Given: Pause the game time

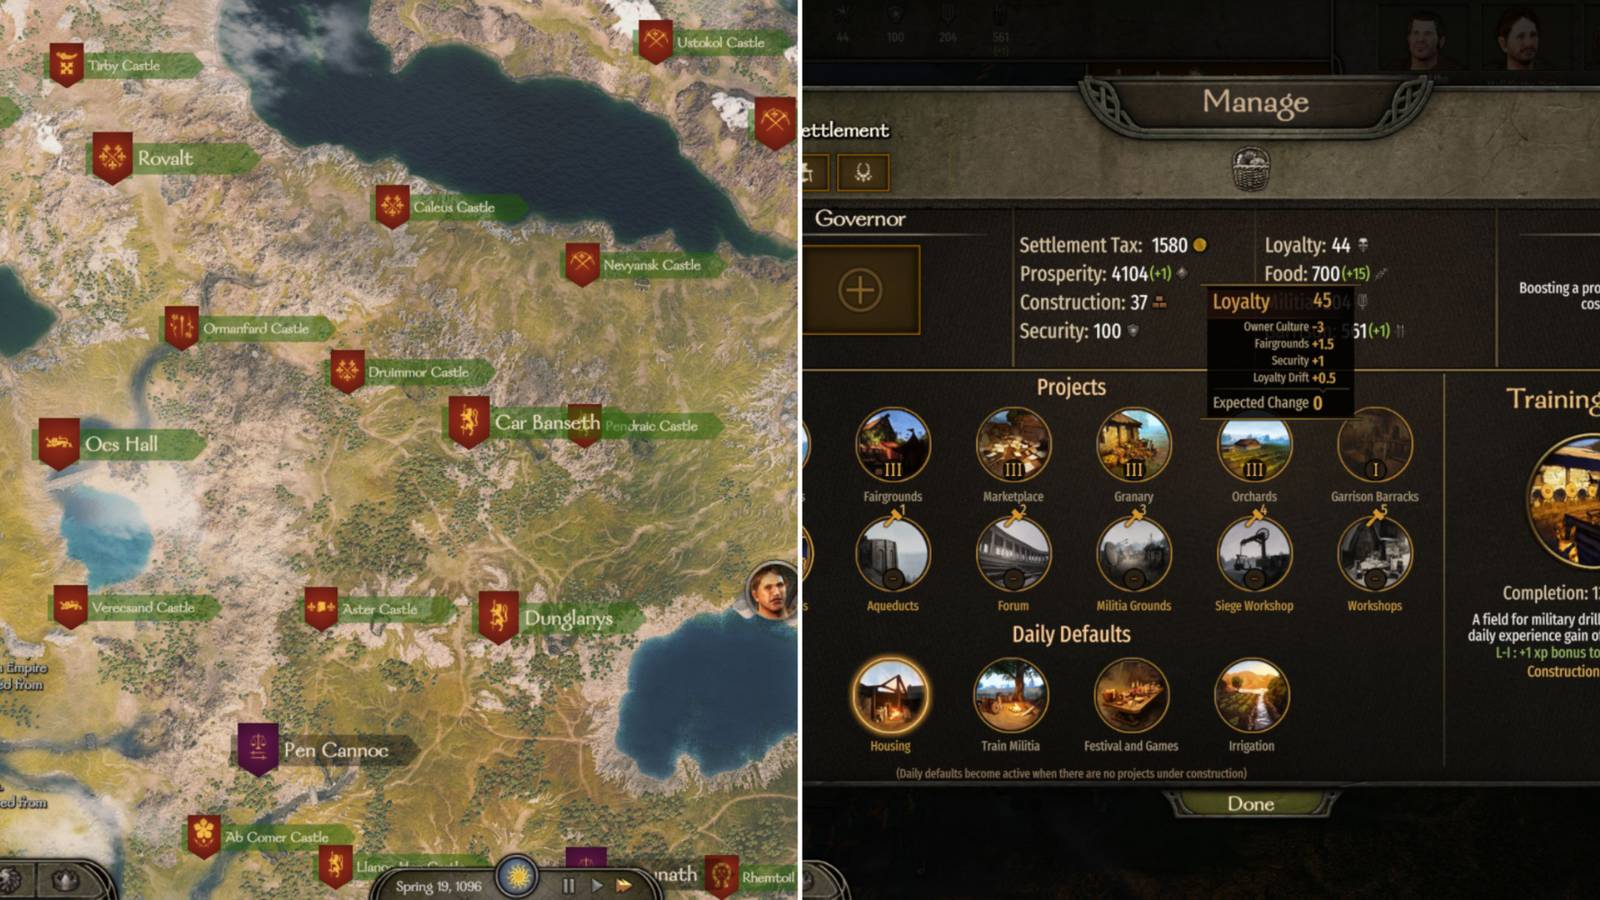Looking at the screenshot, I should click(568, 885).
